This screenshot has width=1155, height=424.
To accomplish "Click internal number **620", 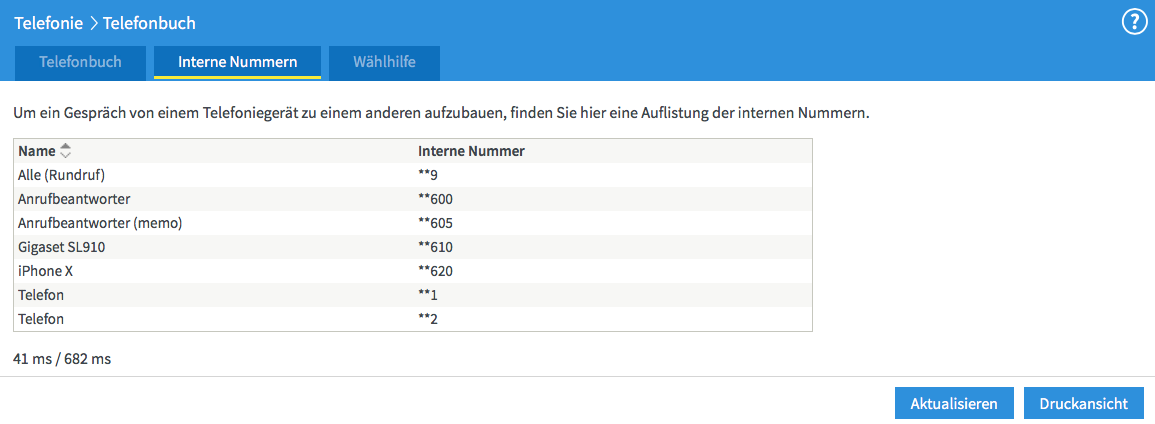I will (x=435, y=271).
